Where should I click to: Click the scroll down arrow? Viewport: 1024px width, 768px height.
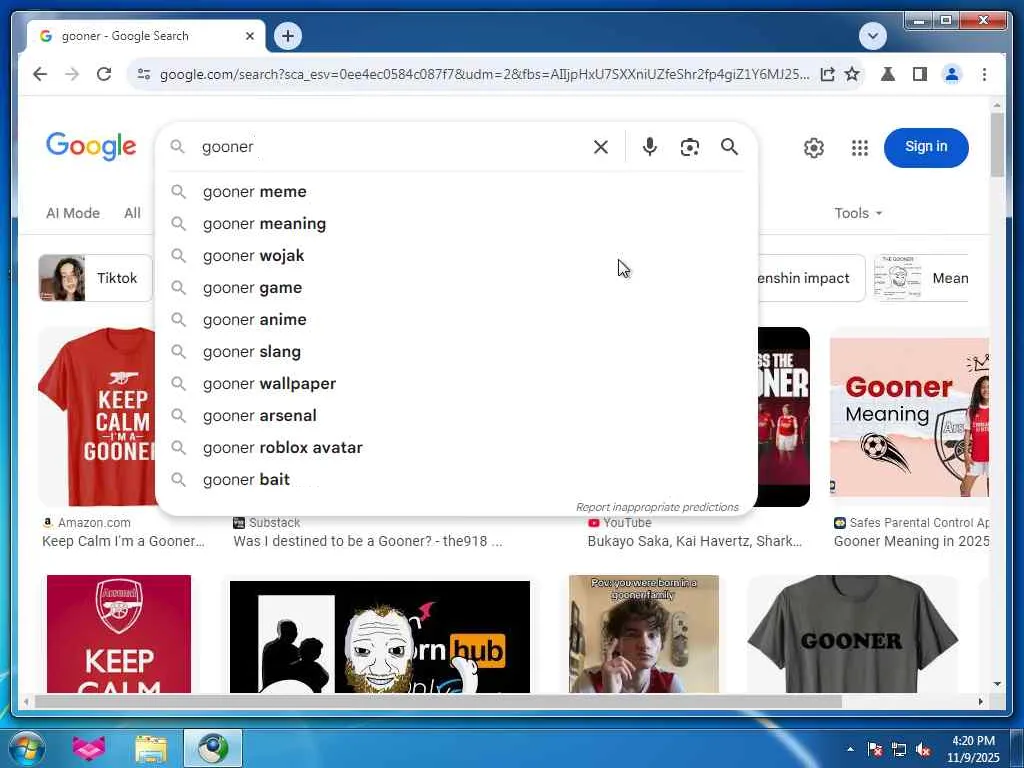tap(997, 684)
